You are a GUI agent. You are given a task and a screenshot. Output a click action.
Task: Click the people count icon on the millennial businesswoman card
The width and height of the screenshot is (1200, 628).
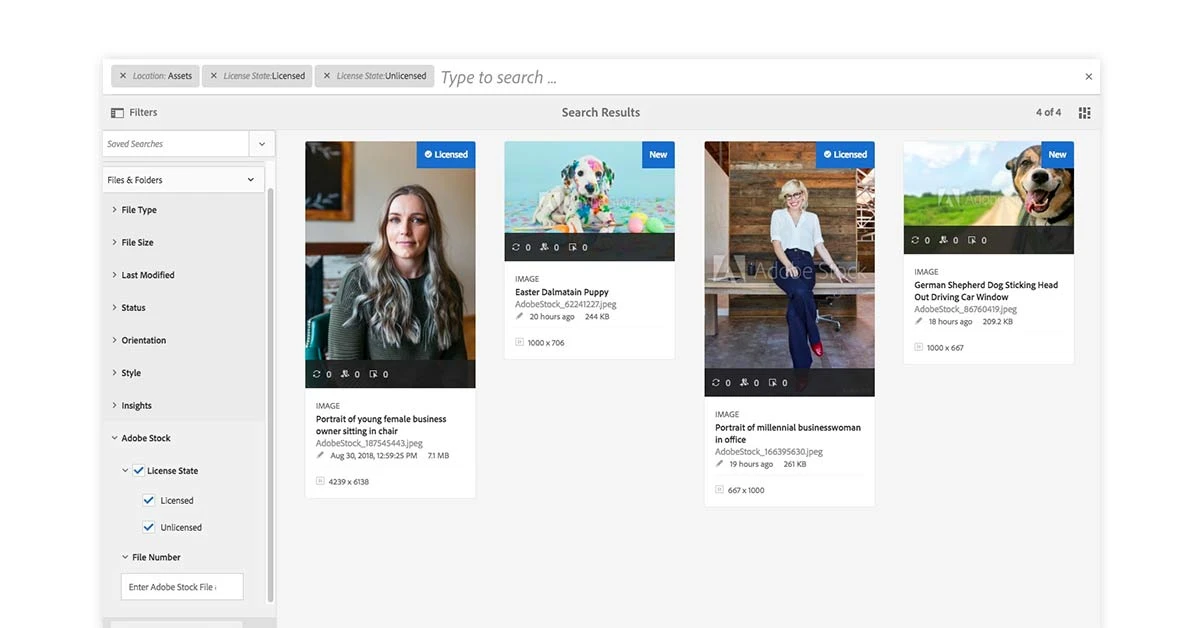[x=743, y=382]
